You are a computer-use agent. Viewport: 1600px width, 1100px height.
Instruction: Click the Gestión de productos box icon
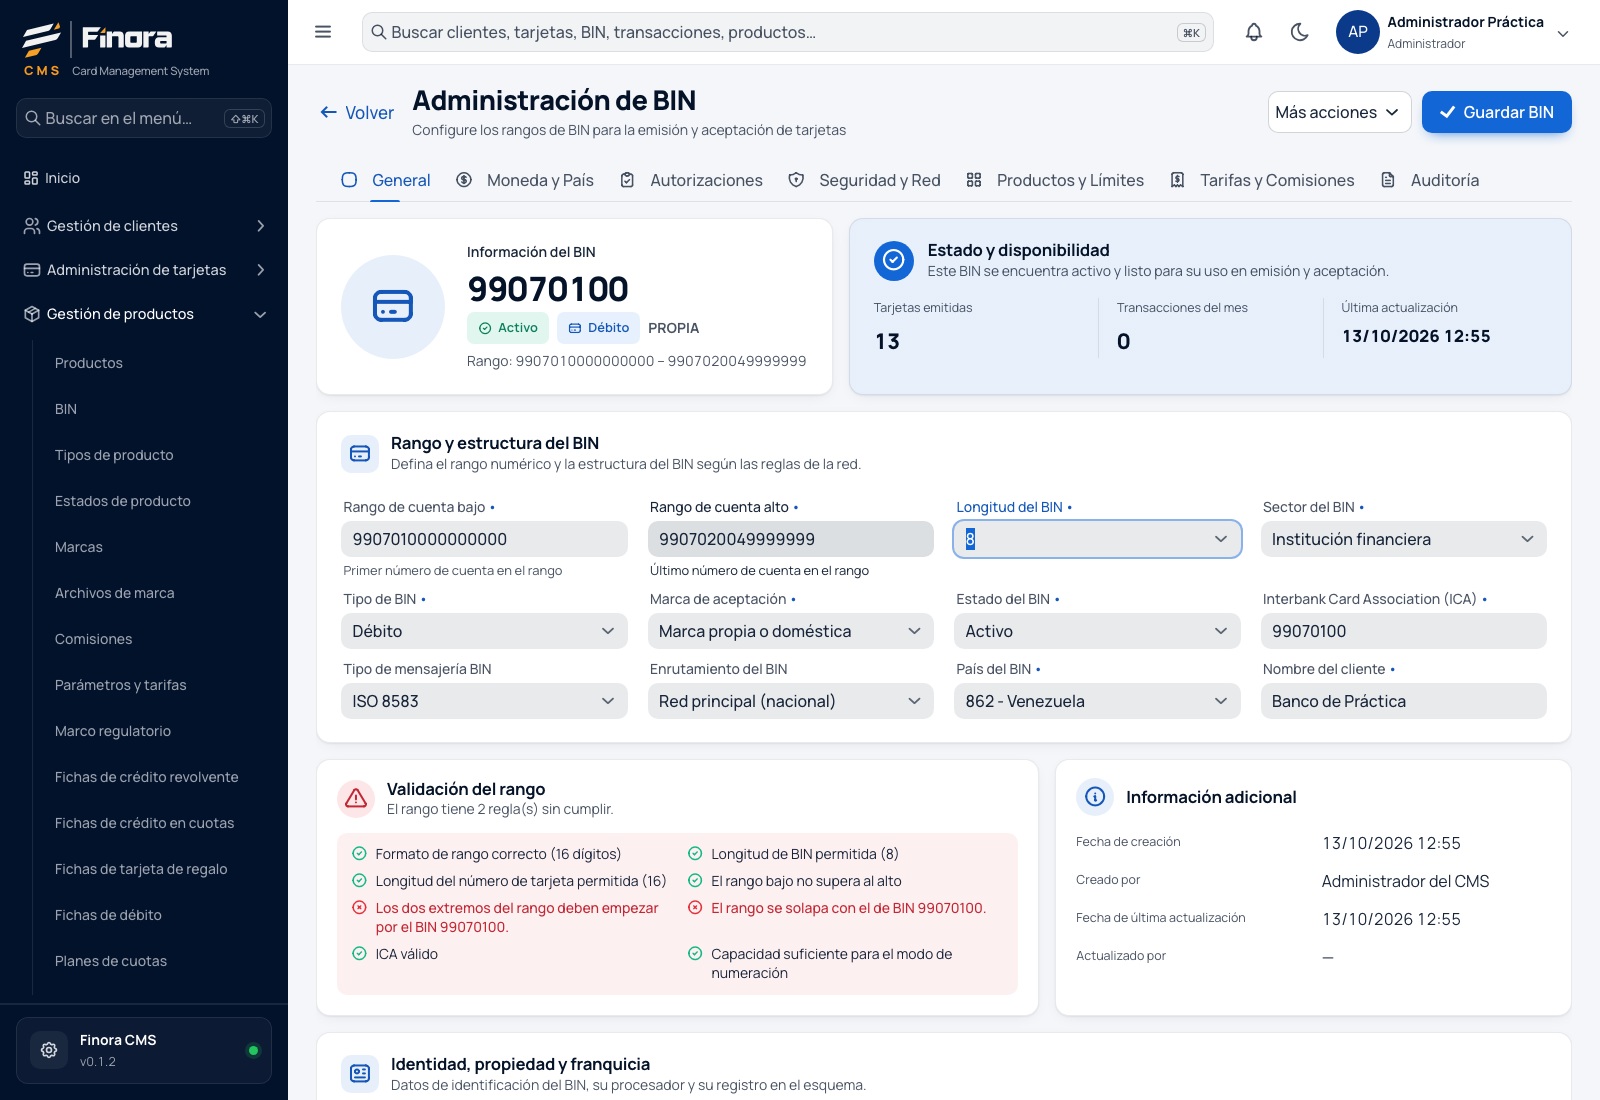(32, 314)
